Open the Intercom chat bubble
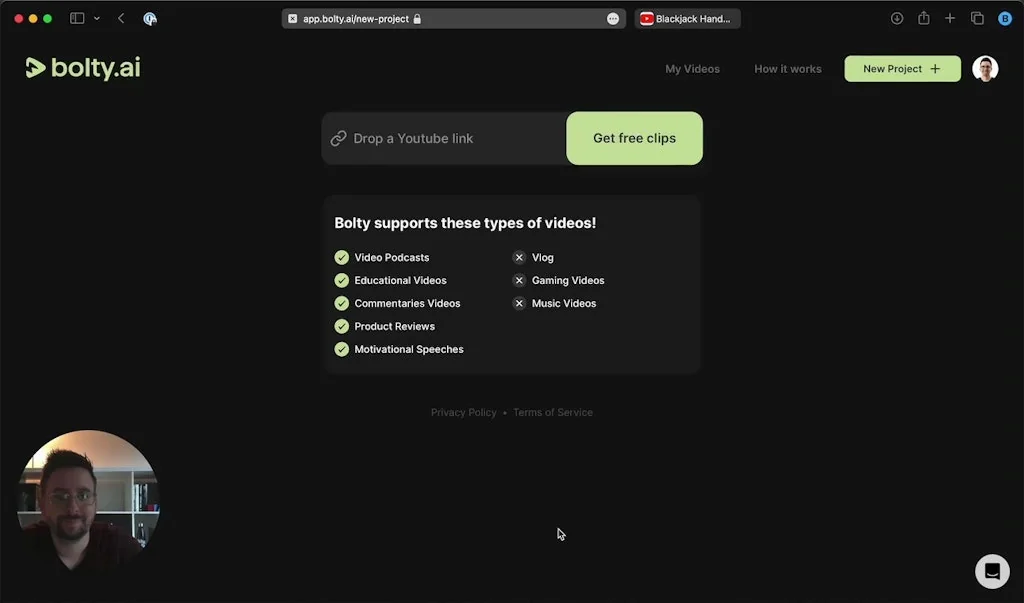This screenshot has width=1024, height=603. (x=991, y=571)
